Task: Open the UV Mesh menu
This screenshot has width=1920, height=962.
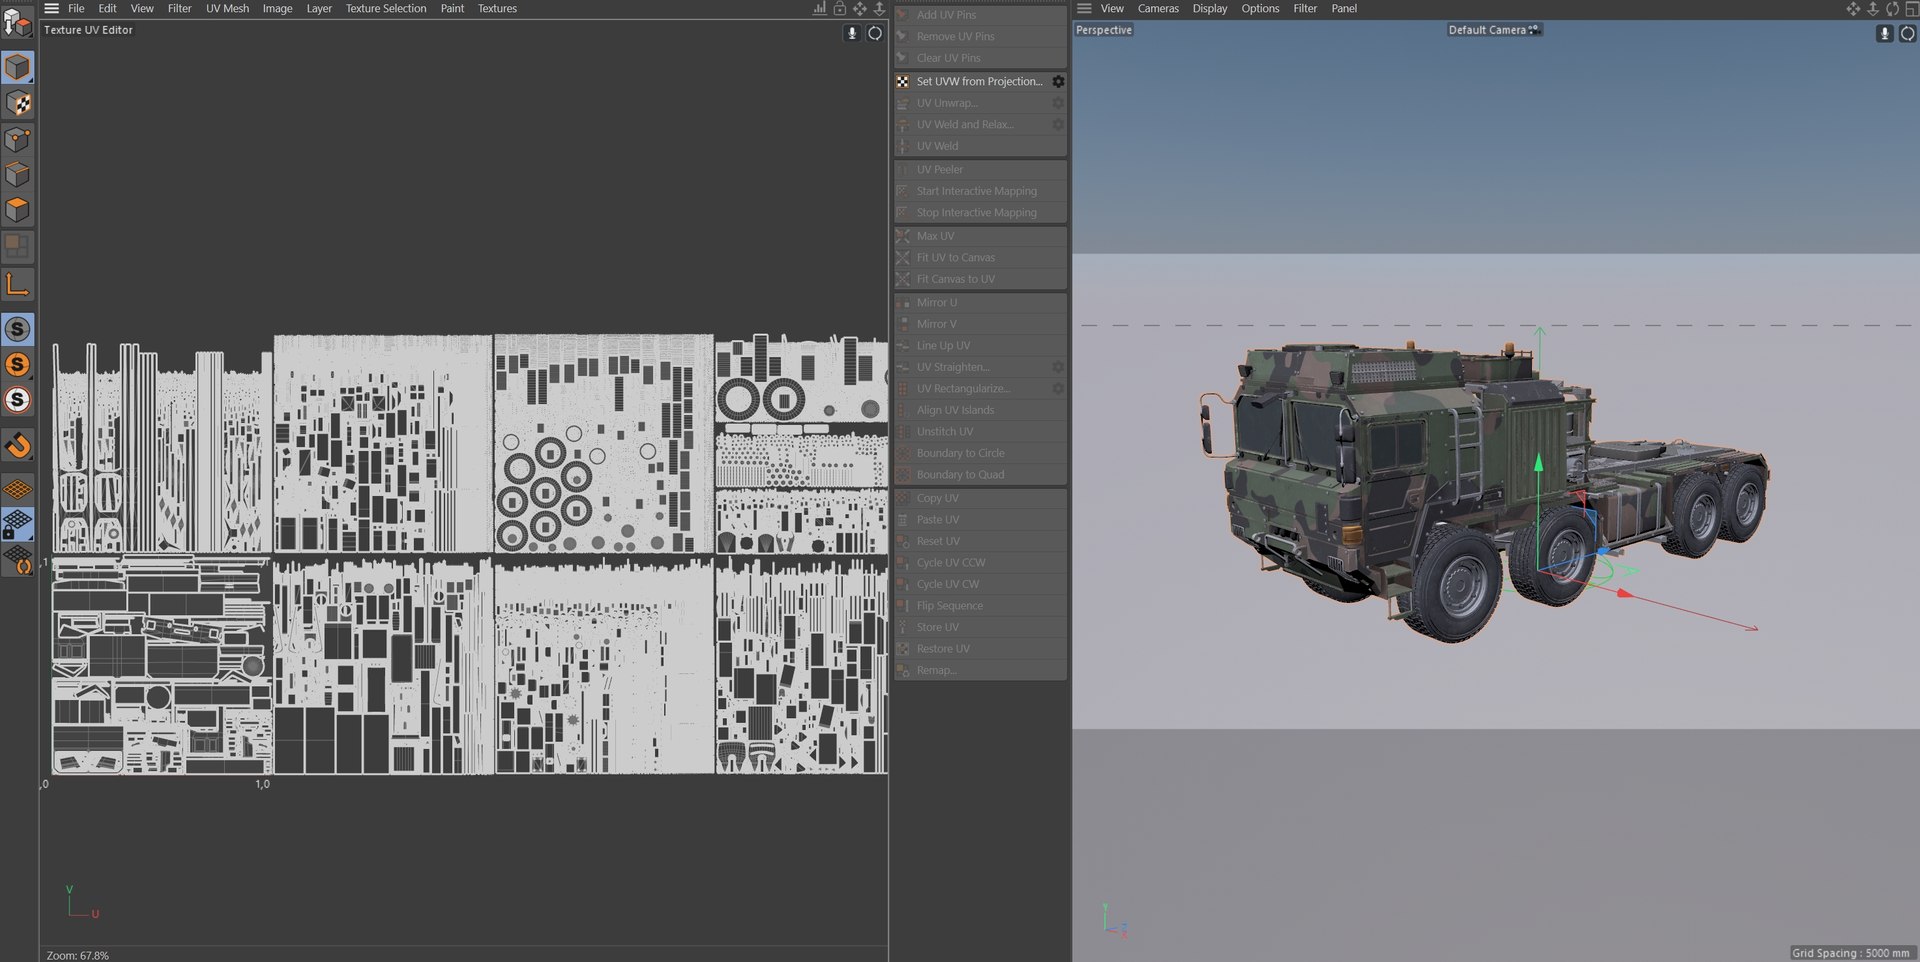Action: pyautogui.click(x=228, y=8)
